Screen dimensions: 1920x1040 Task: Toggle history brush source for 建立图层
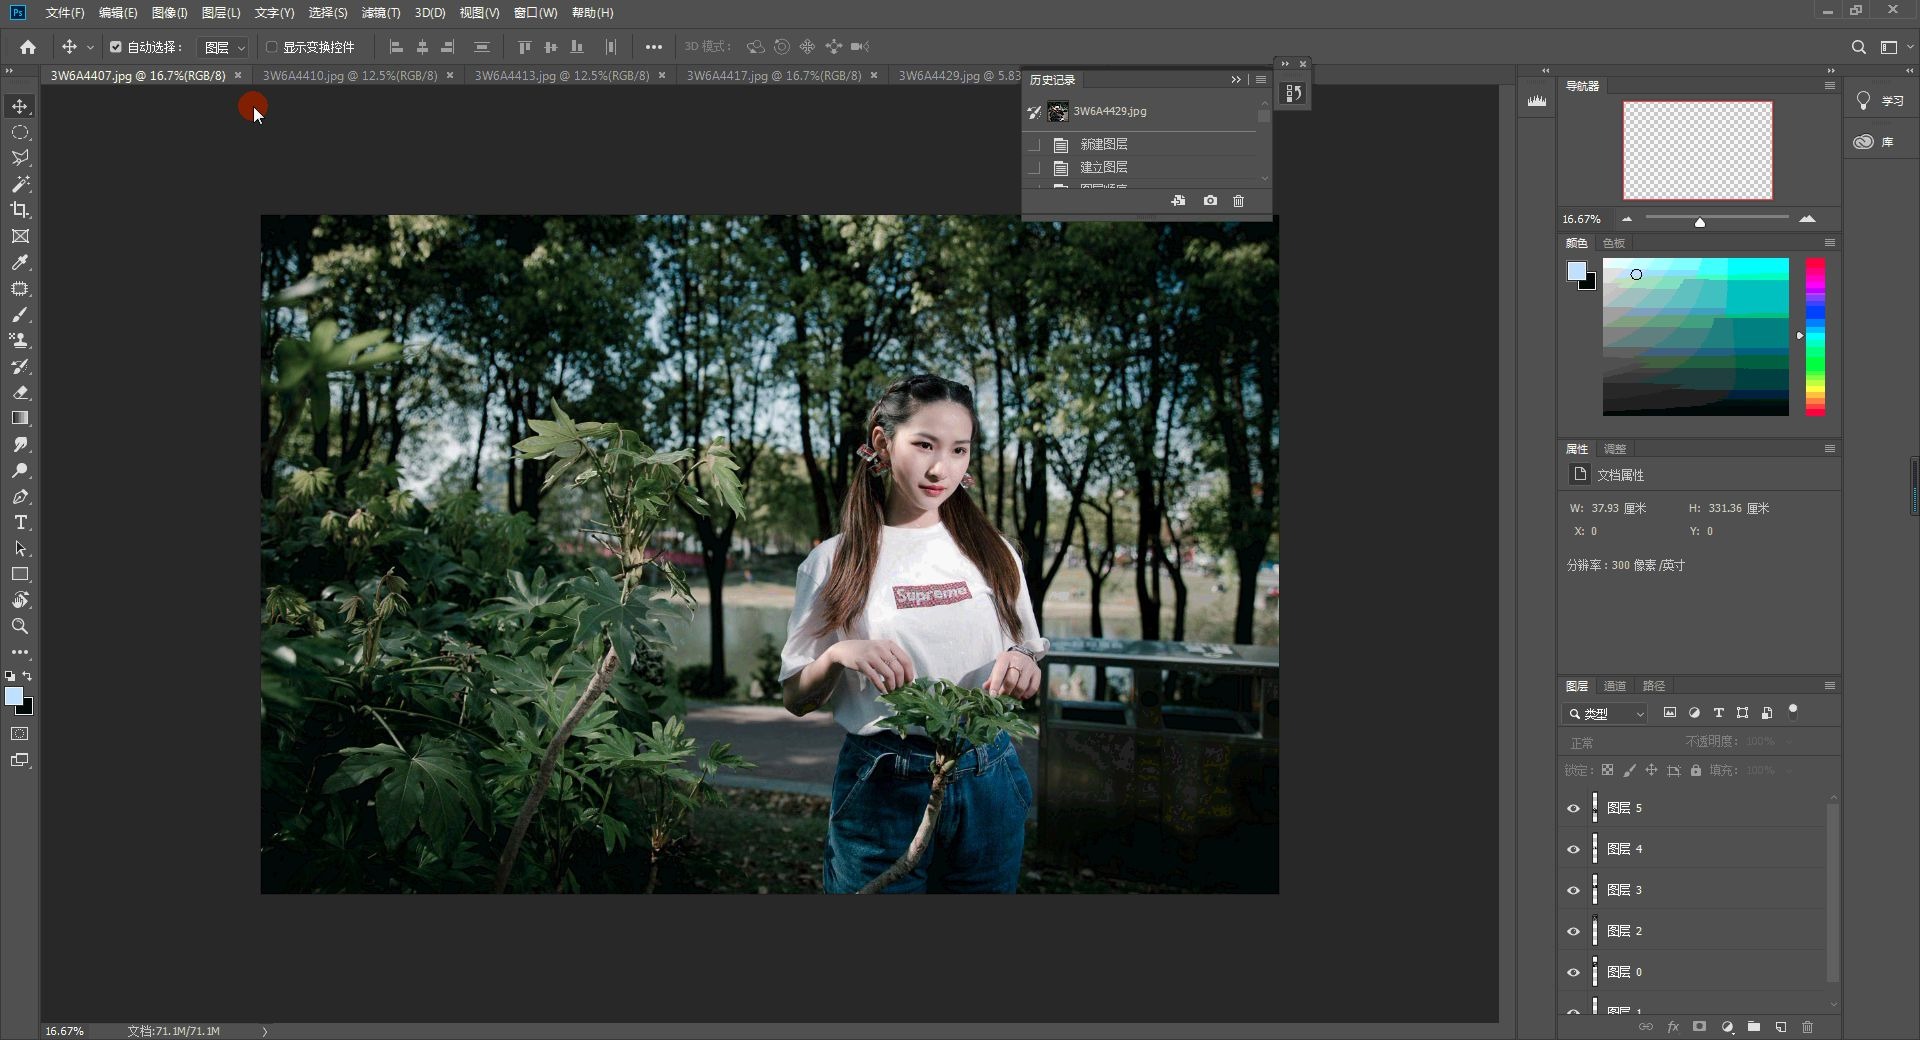point(1035,168)
